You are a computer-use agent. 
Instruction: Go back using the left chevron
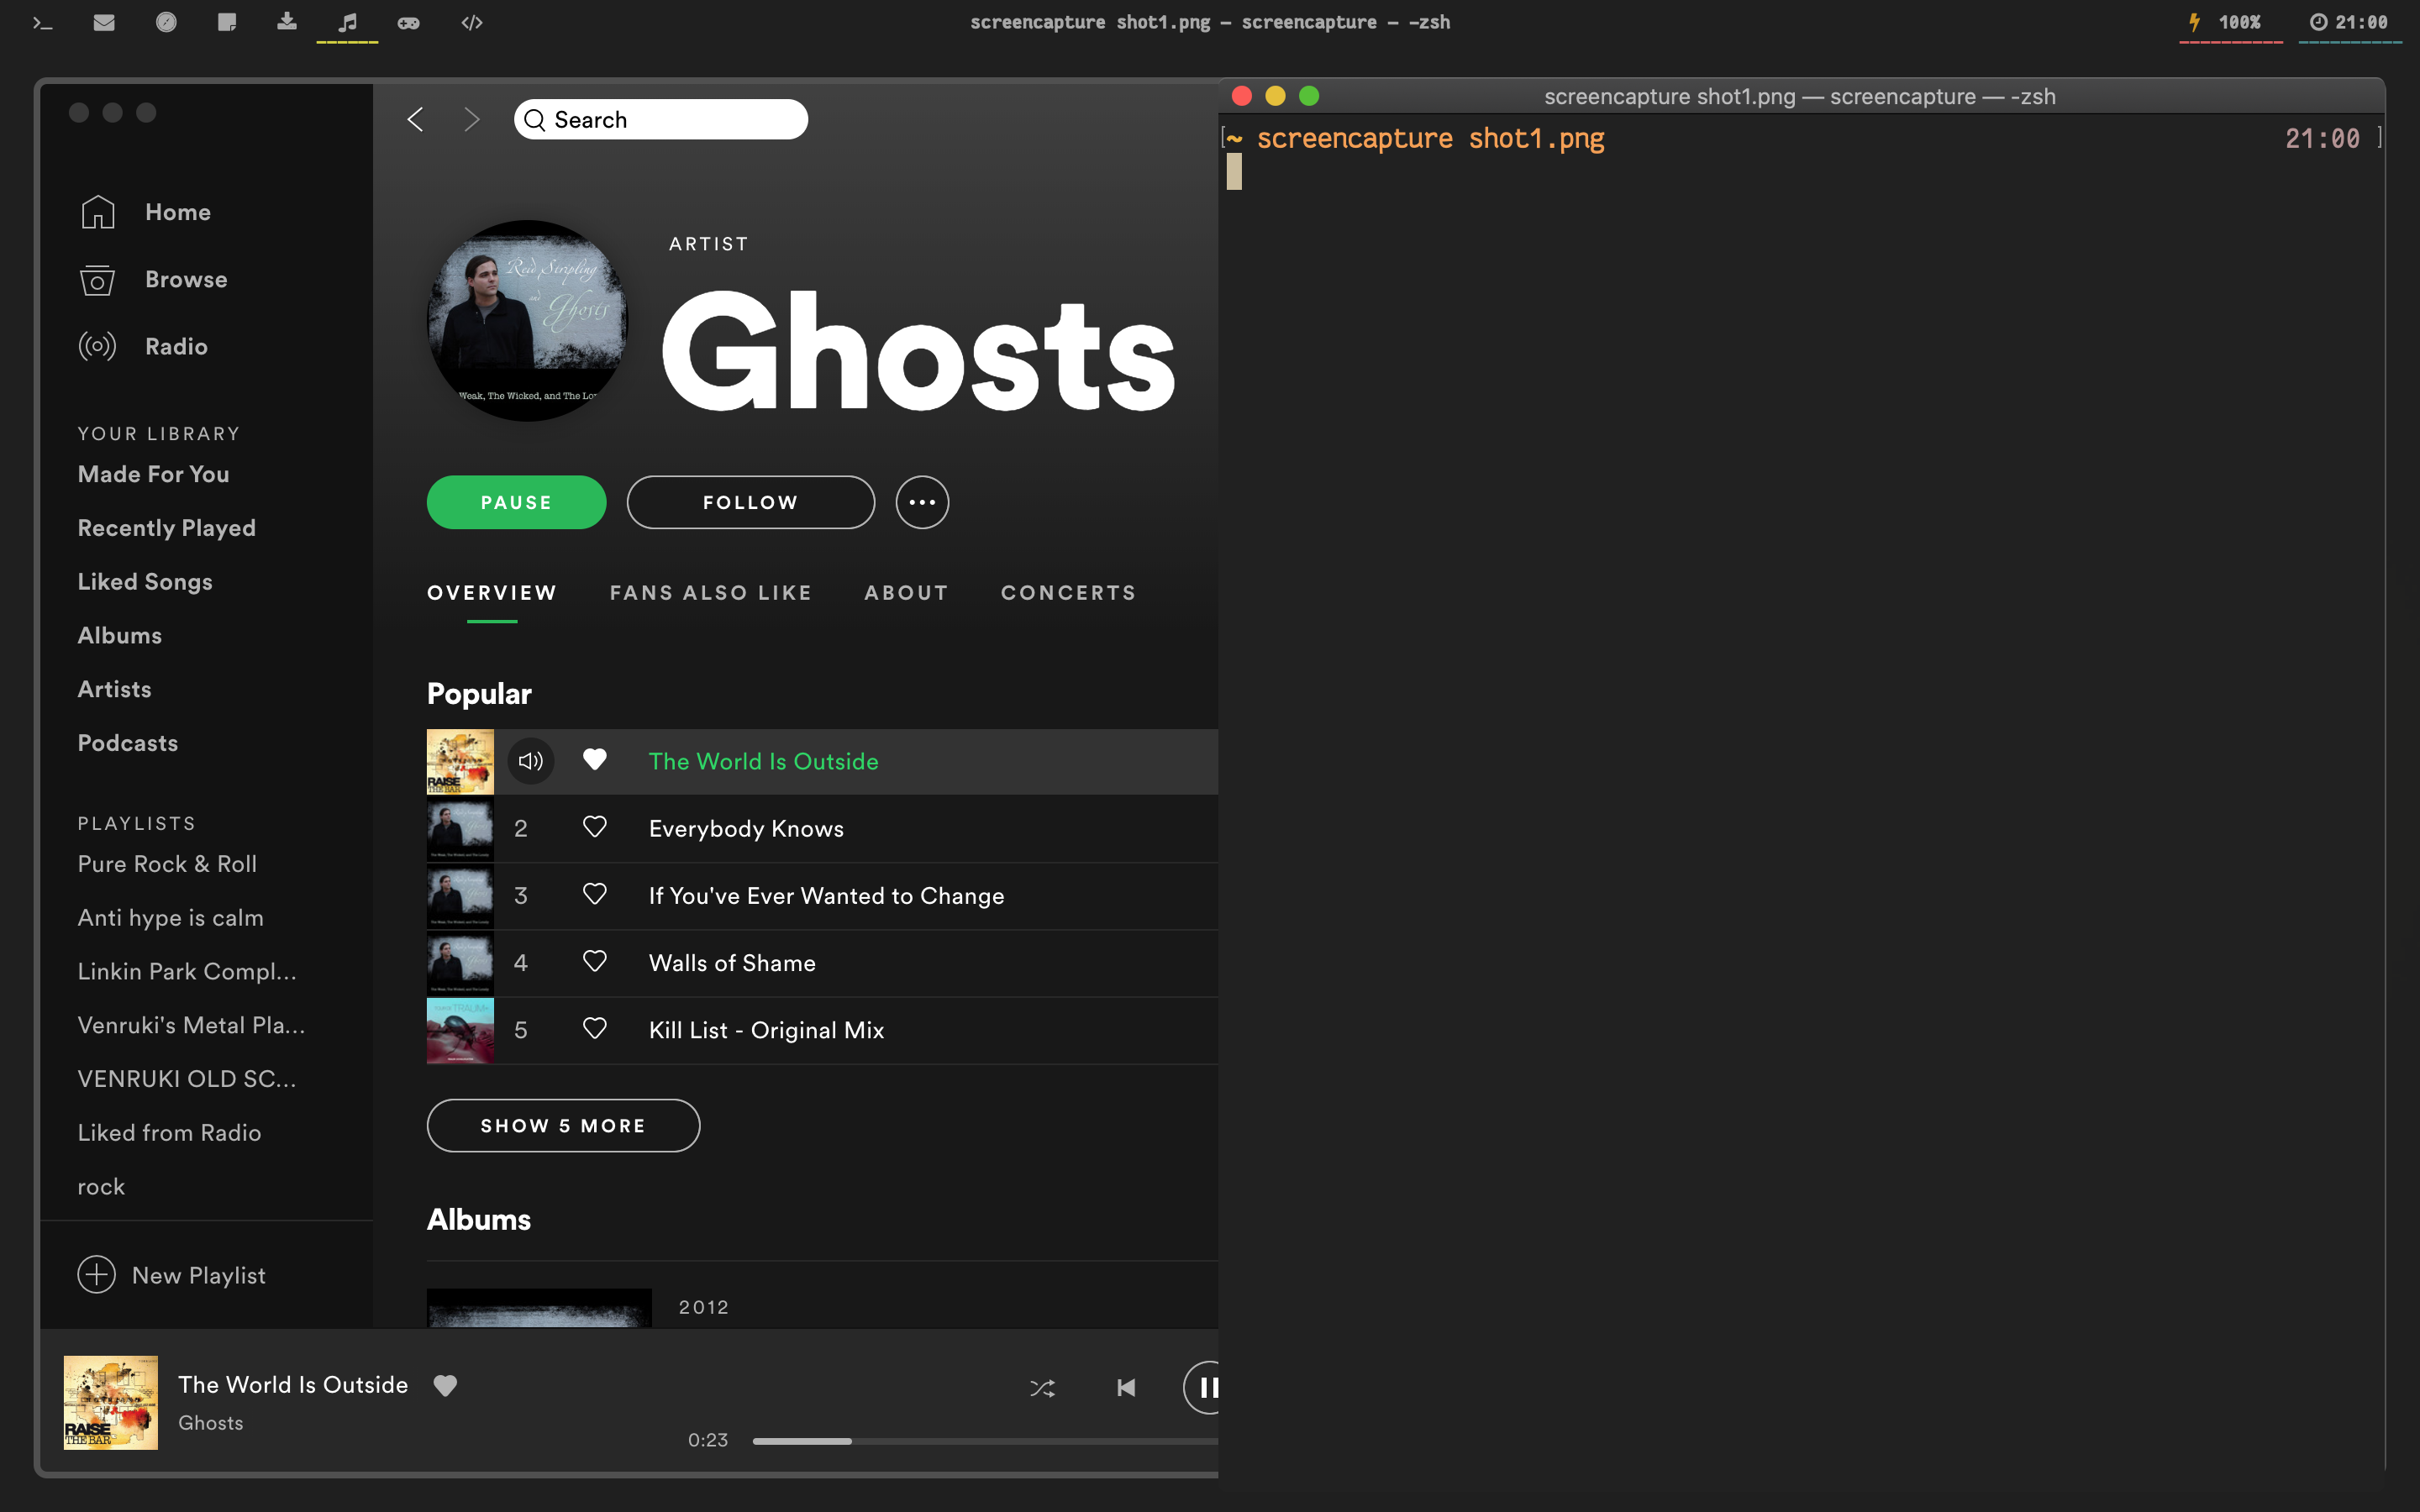pyautogui.click(x=416, y=120)
